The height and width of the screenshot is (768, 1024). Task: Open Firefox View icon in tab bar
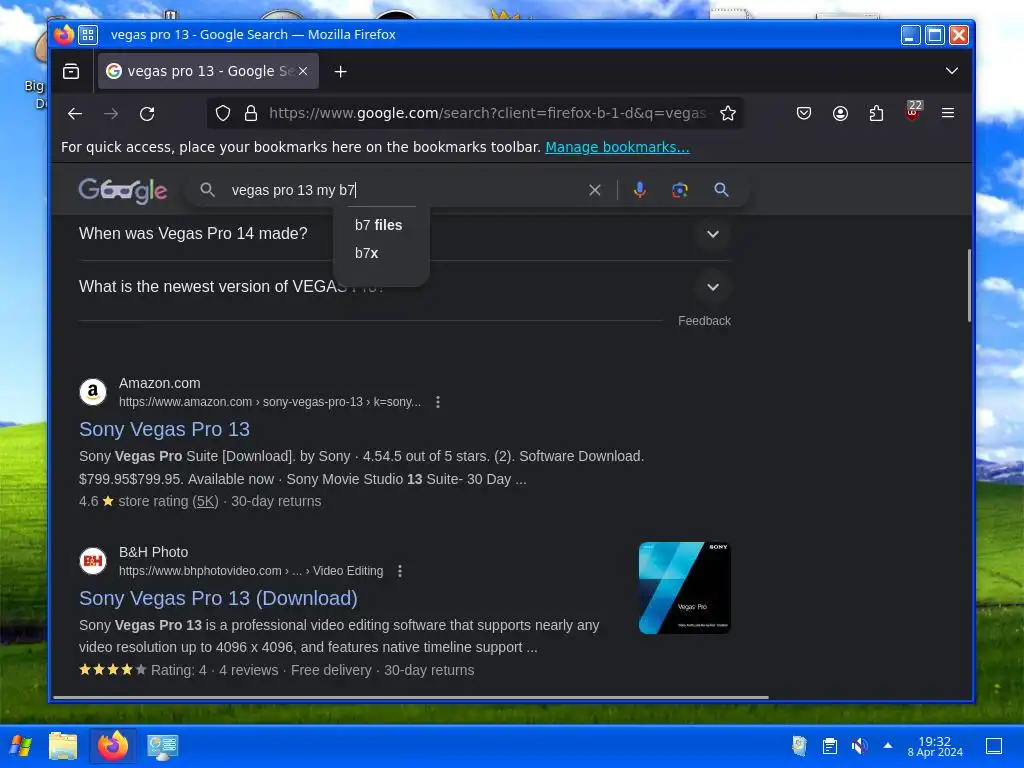click(x=71, y=71)
